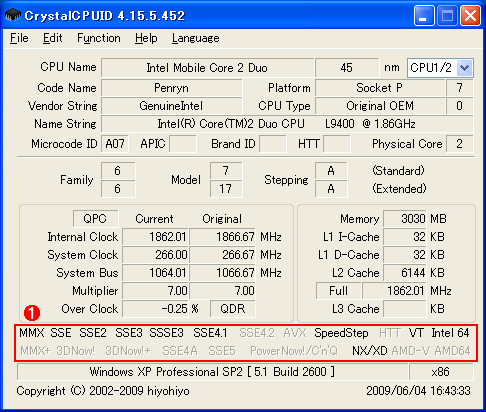Click the Code Name value 'Penryn'
Image resolution: width=486 pixels, height=412 pixels.
pyautogui.click(x=171, y=88)
